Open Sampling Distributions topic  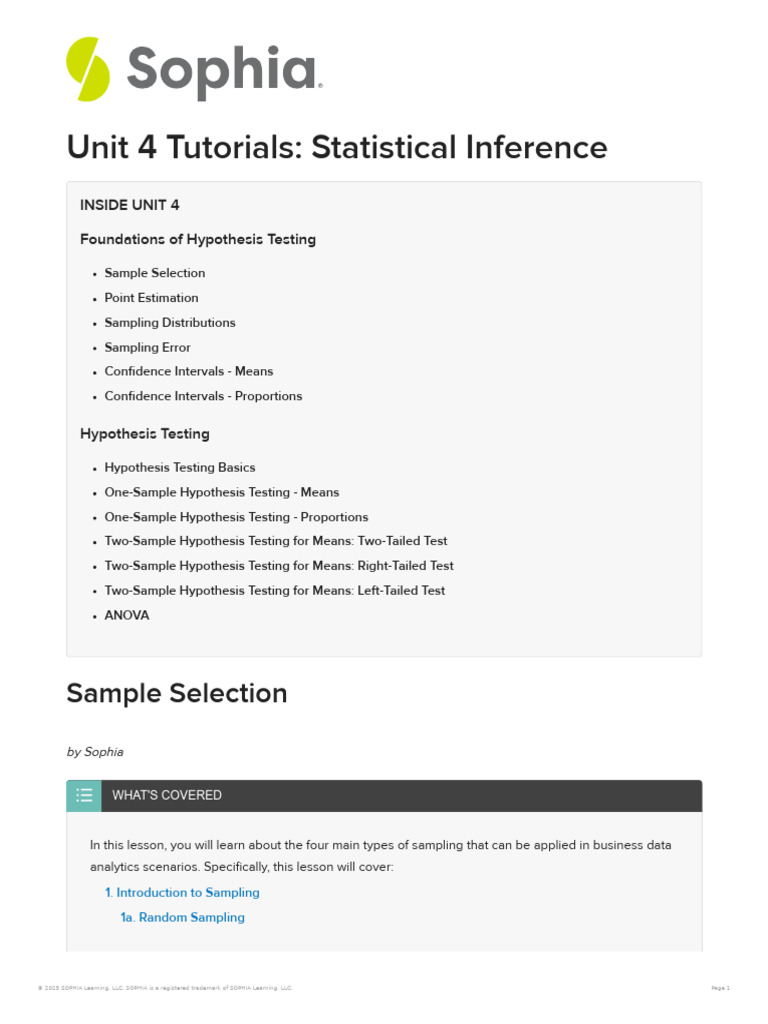pyautogui.click(x=170, y=323)
